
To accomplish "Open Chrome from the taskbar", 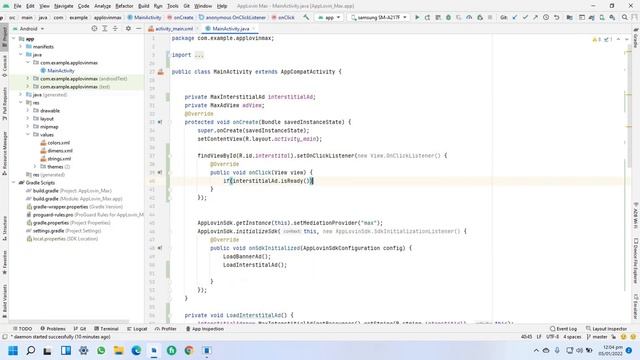I will click(x=189, y=350).
